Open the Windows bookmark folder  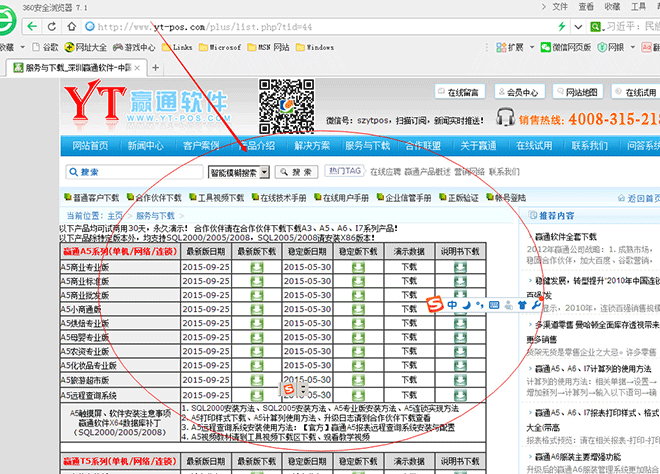(315, 47)
